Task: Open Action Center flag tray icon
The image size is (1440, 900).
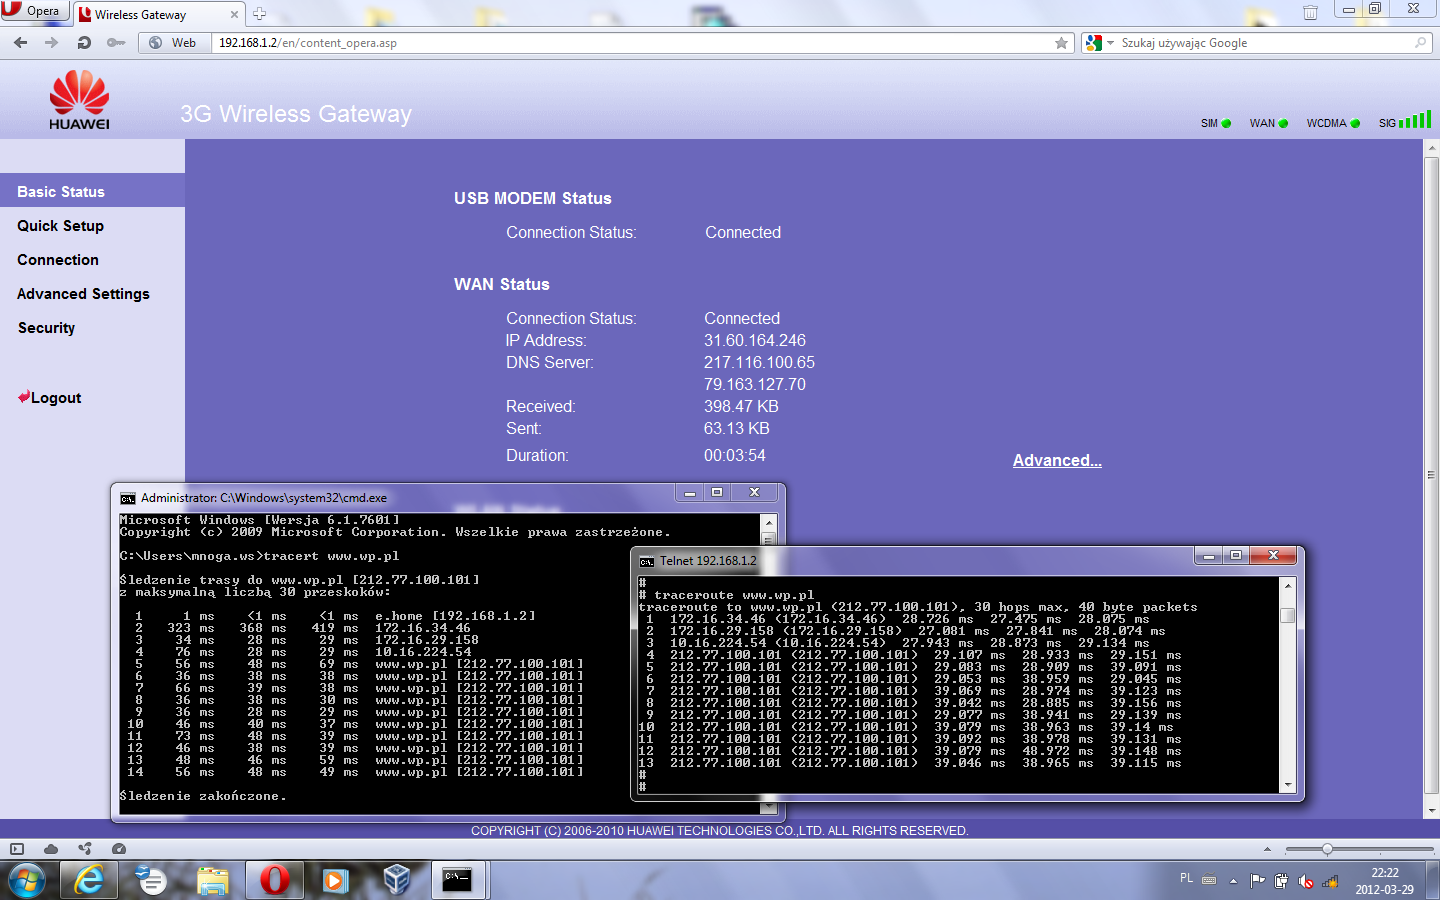Action: tap(1258, 881)
